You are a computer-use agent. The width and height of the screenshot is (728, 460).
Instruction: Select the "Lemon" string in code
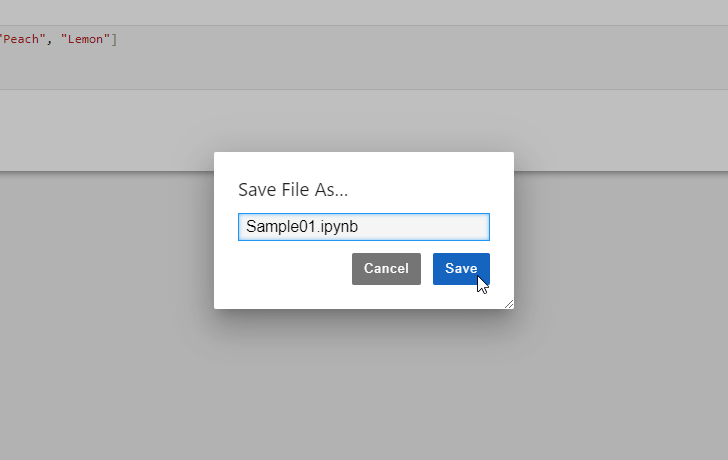point(85,39)
